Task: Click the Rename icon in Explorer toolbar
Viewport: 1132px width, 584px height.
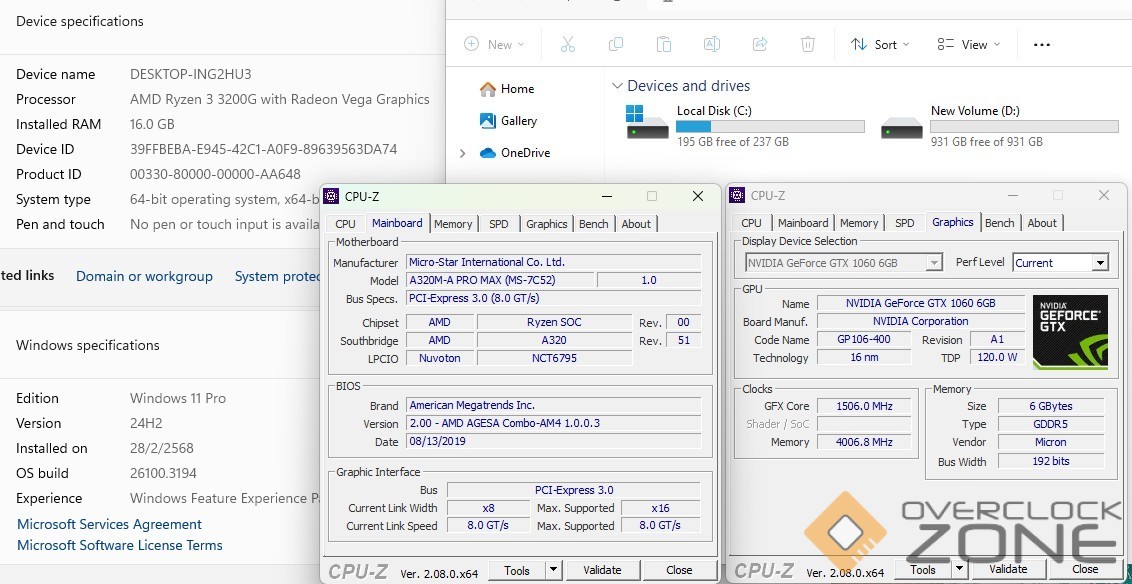Action: tap(711, 44)
